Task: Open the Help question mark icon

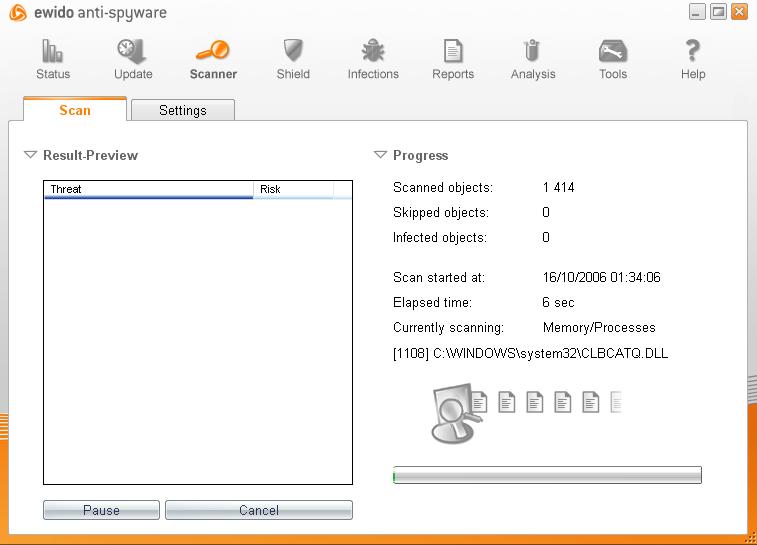Action: tap(693, 51)
